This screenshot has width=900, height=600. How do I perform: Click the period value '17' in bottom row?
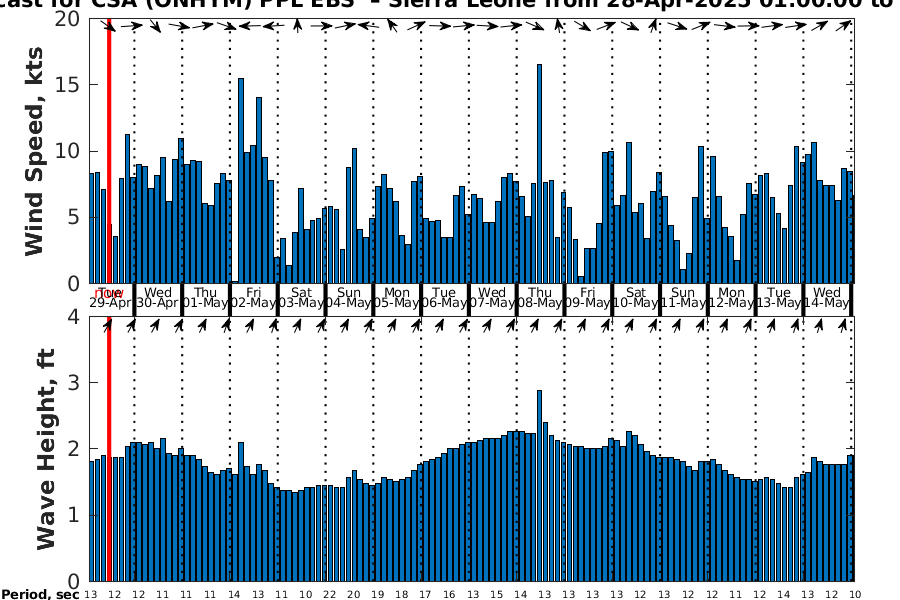tap(425, 595)
